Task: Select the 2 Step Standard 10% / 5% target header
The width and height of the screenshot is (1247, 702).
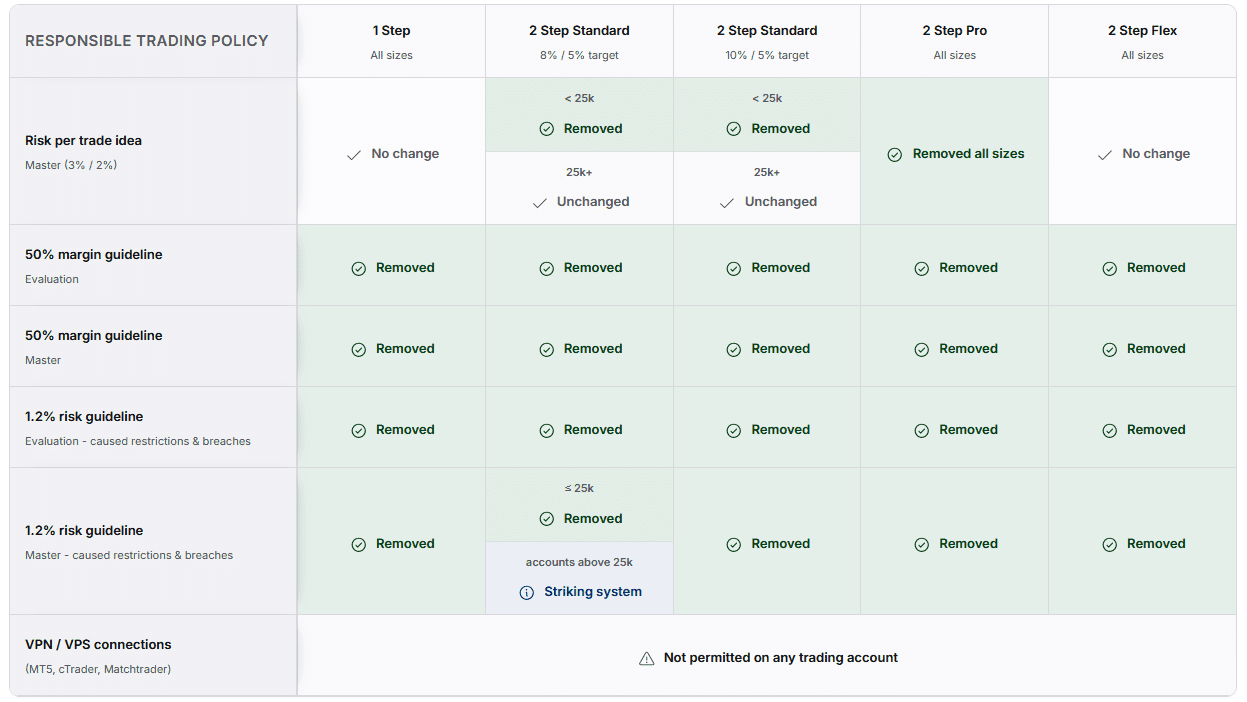Action: (x=767, y=41)
